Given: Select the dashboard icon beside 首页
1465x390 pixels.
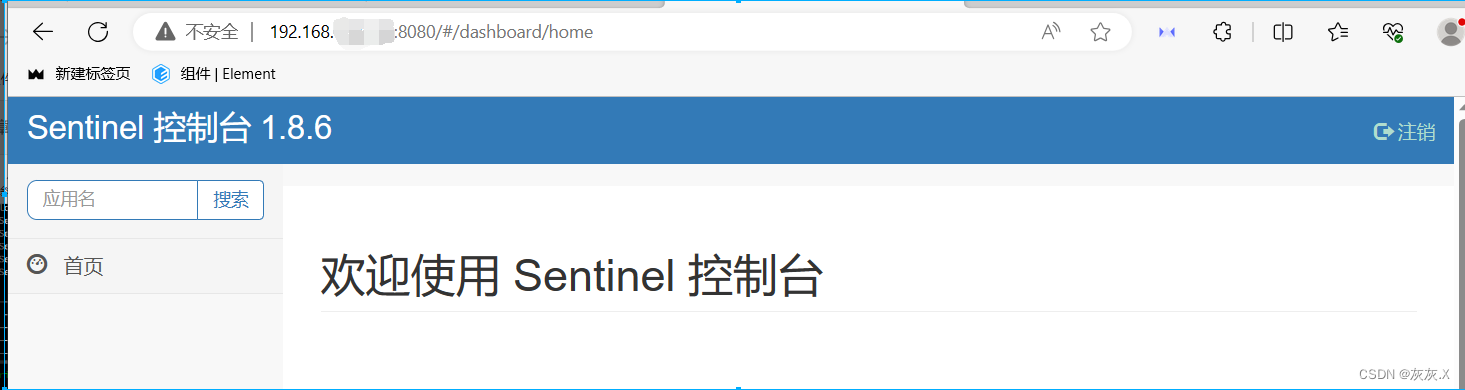Looking at the screenshot, I should [37, 265].
